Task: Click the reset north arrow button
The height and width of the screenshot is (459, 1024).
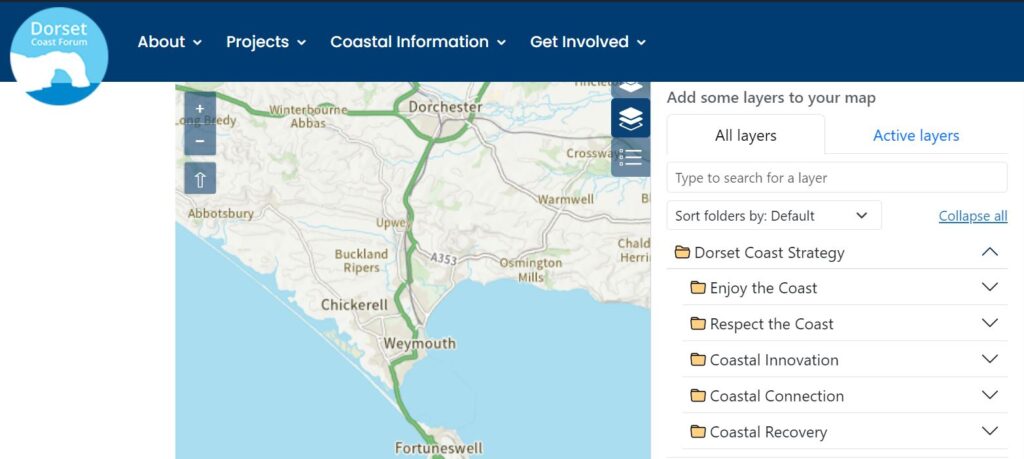Action: pos(200,179)
